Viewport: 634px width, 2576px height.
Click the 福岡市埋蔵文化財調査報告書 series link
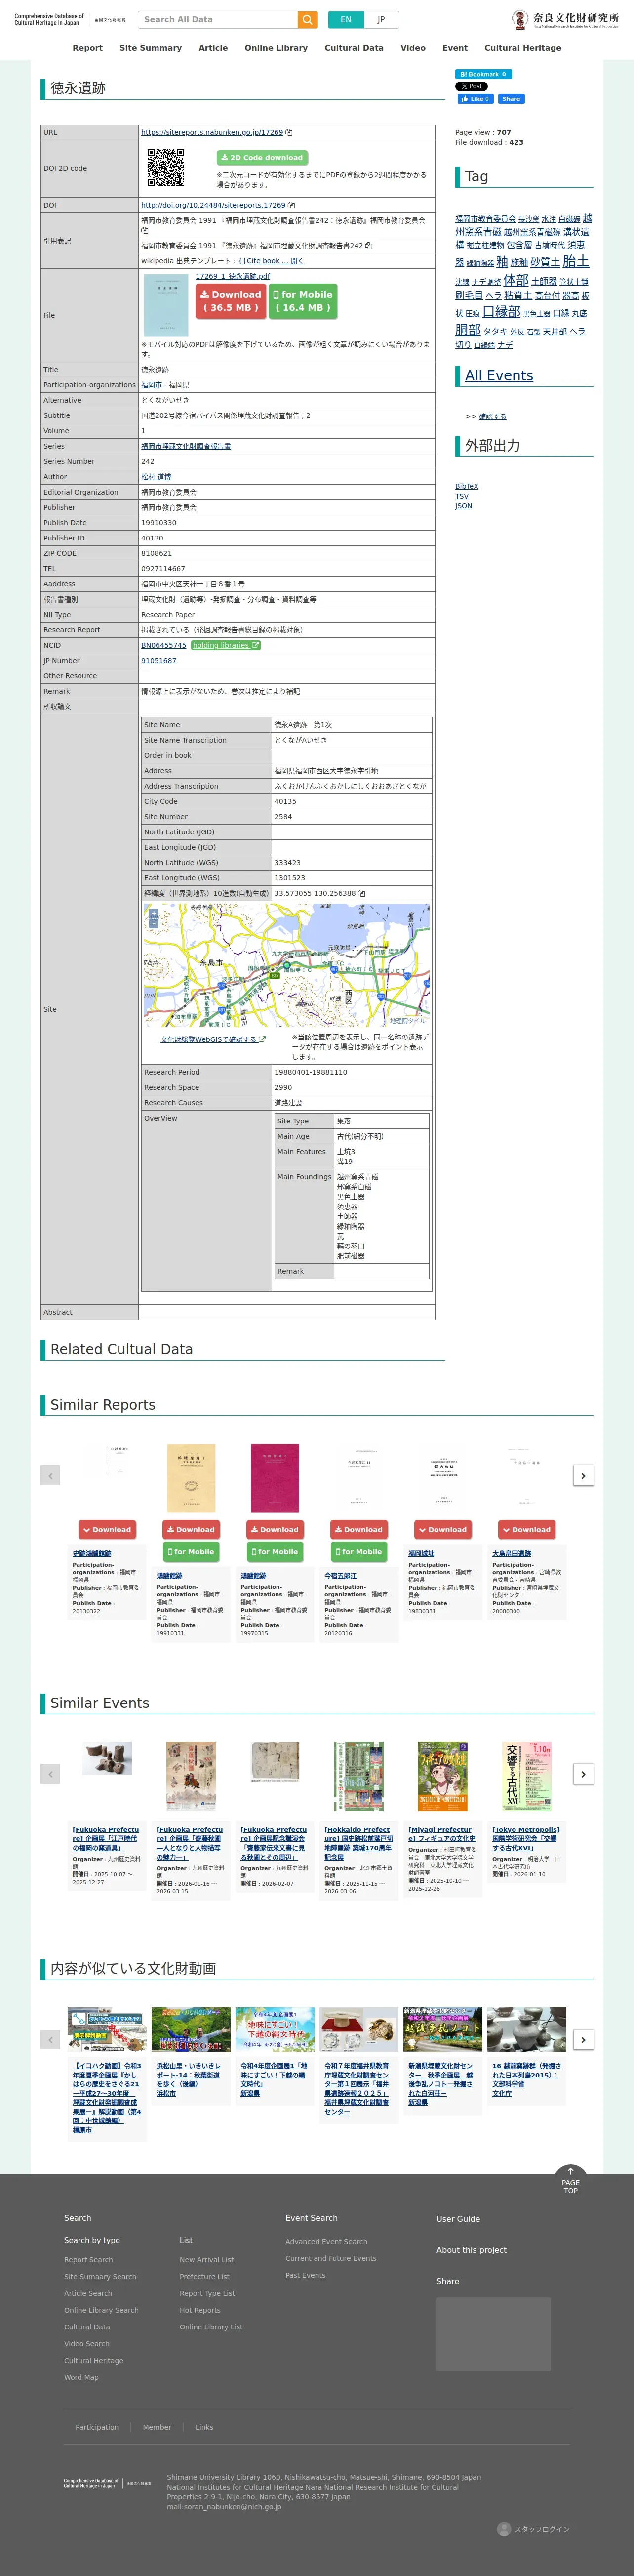186,446
